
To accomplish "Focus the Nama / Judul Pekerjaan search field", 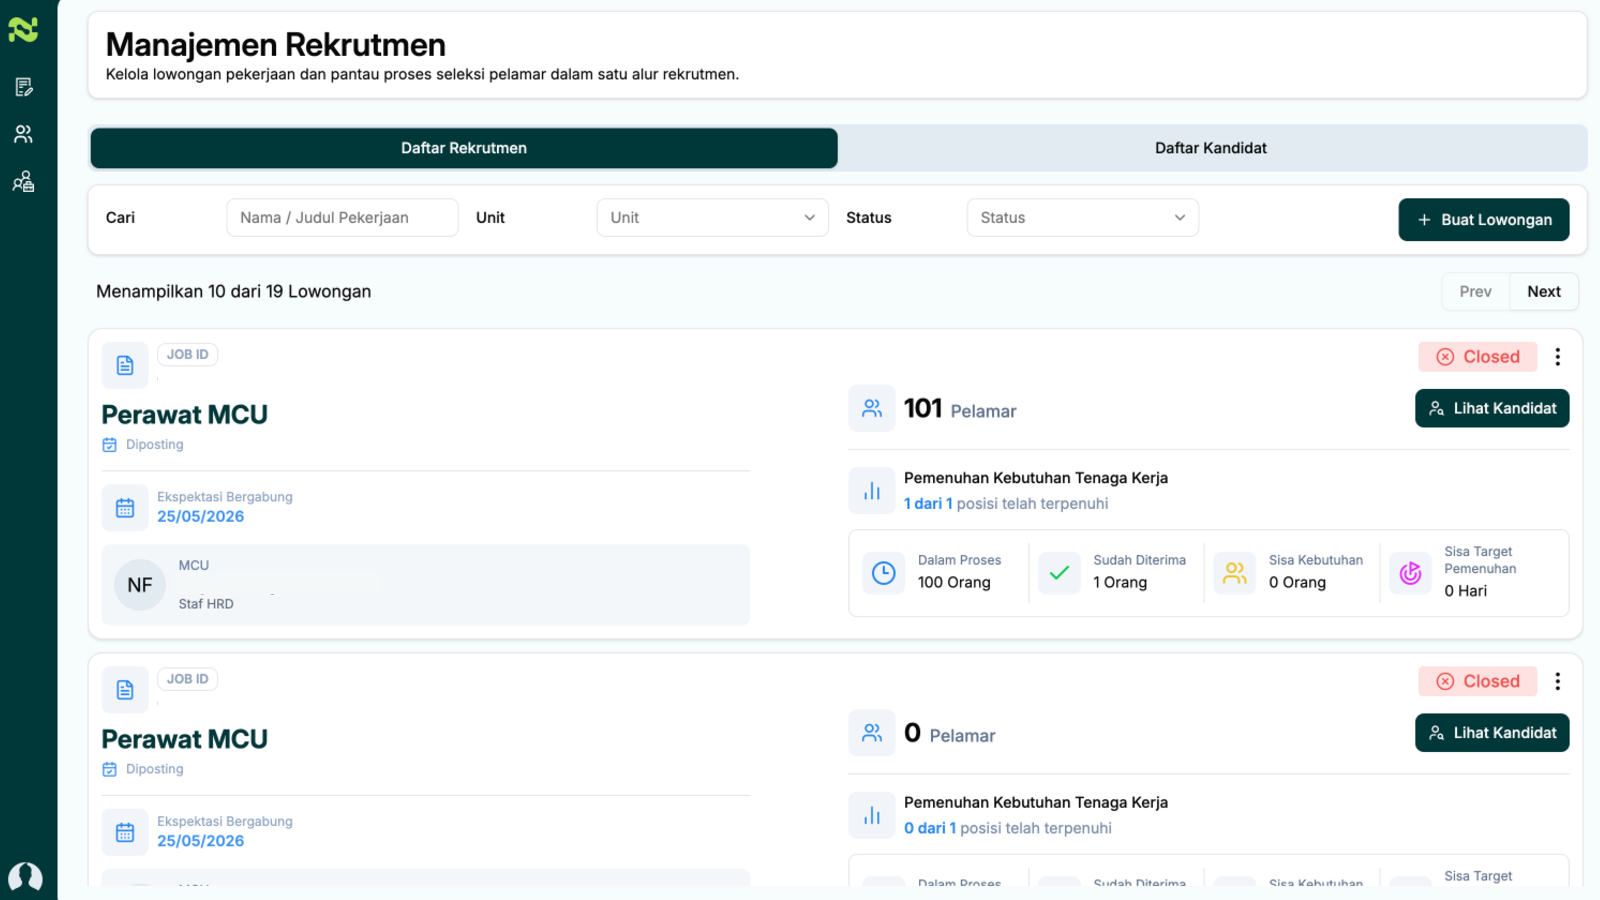I will tap(342, 218).
